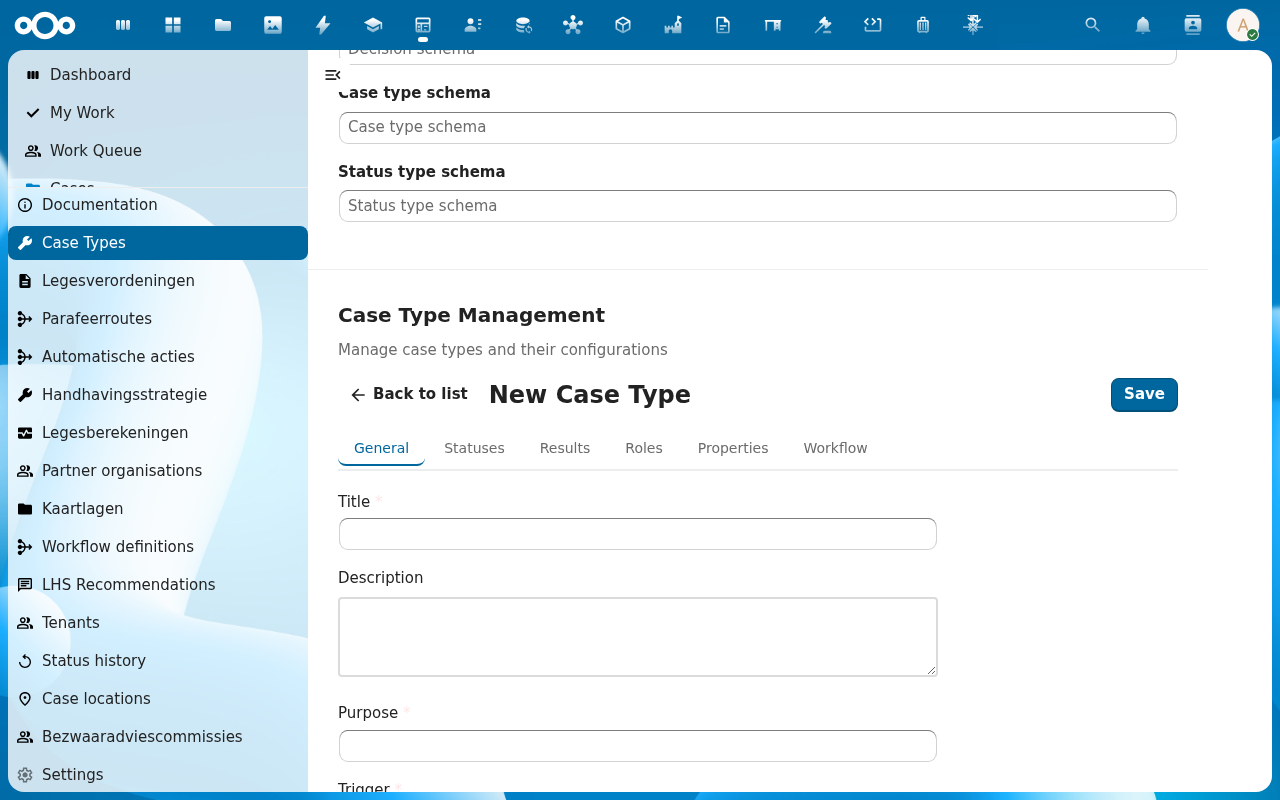
Task: Open the document page icon in top bar
Action: 723,25
